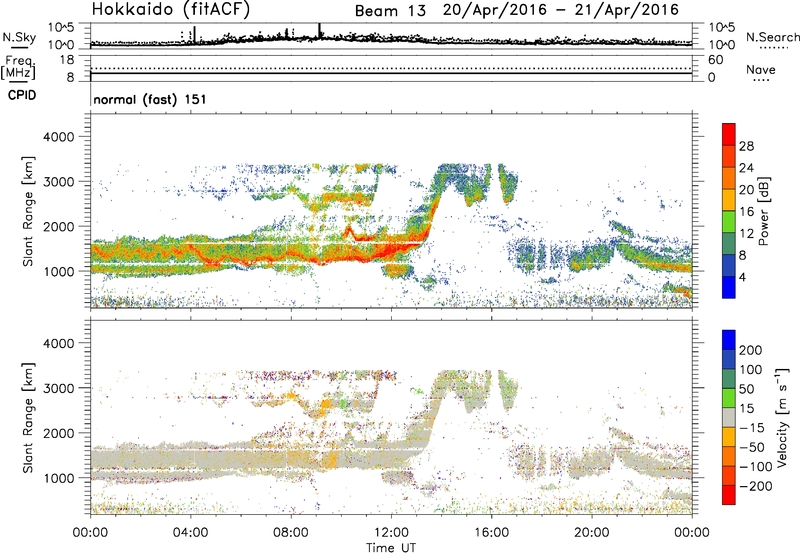Click the velocity panel 'Slant Range [km]' label

(28, 418)
